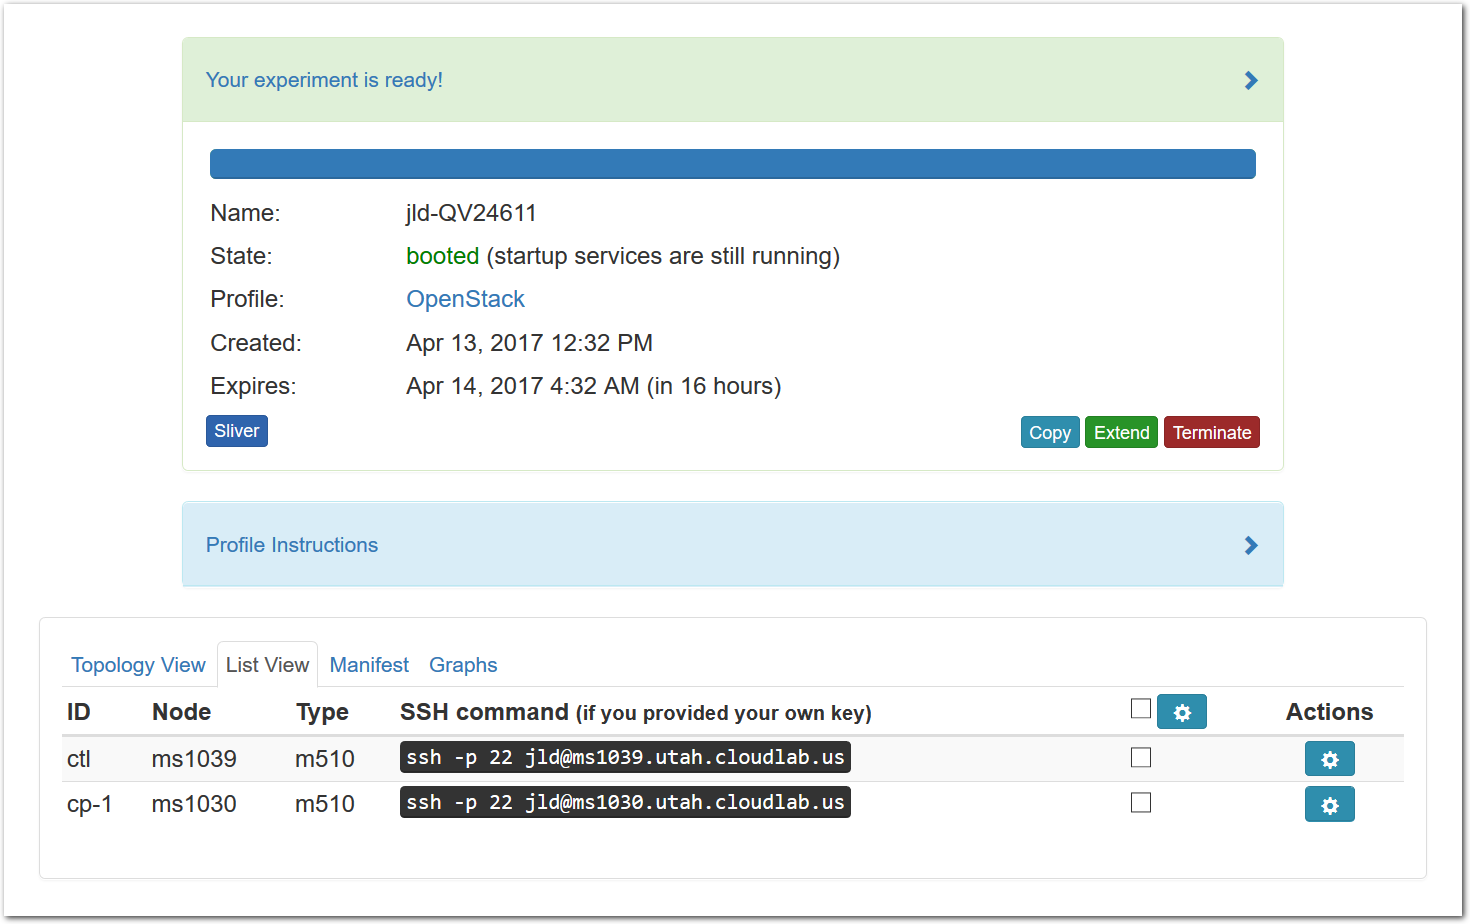Click the Node column header
This screenshot has width=1470, height=924.
point(181,712)
